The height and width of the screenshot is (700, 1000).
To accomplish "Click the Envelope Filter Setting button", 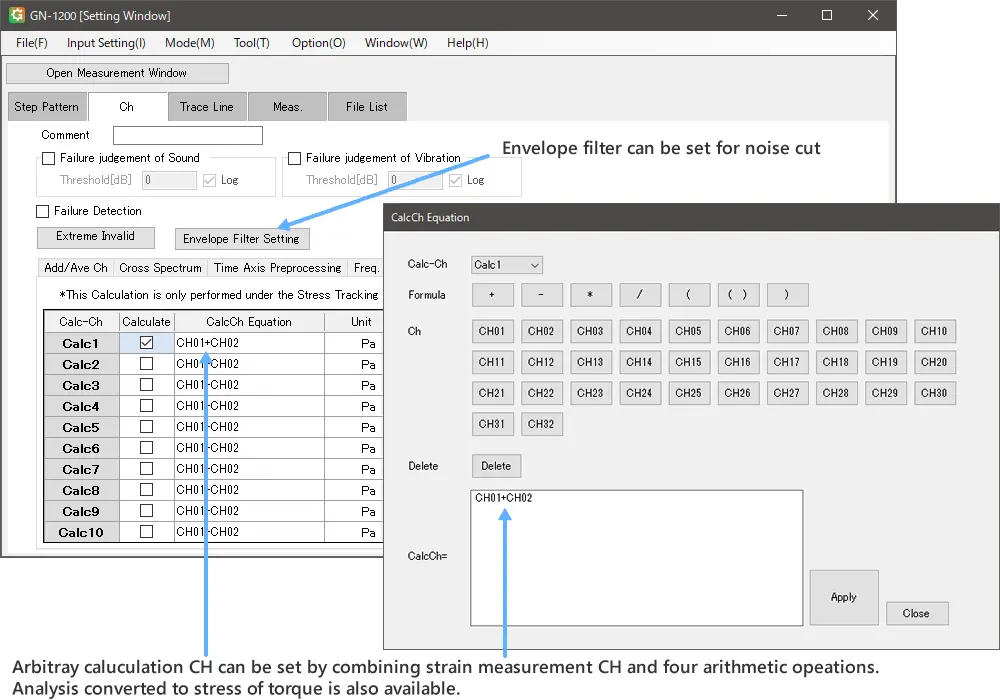I will (x=241, y=239).
